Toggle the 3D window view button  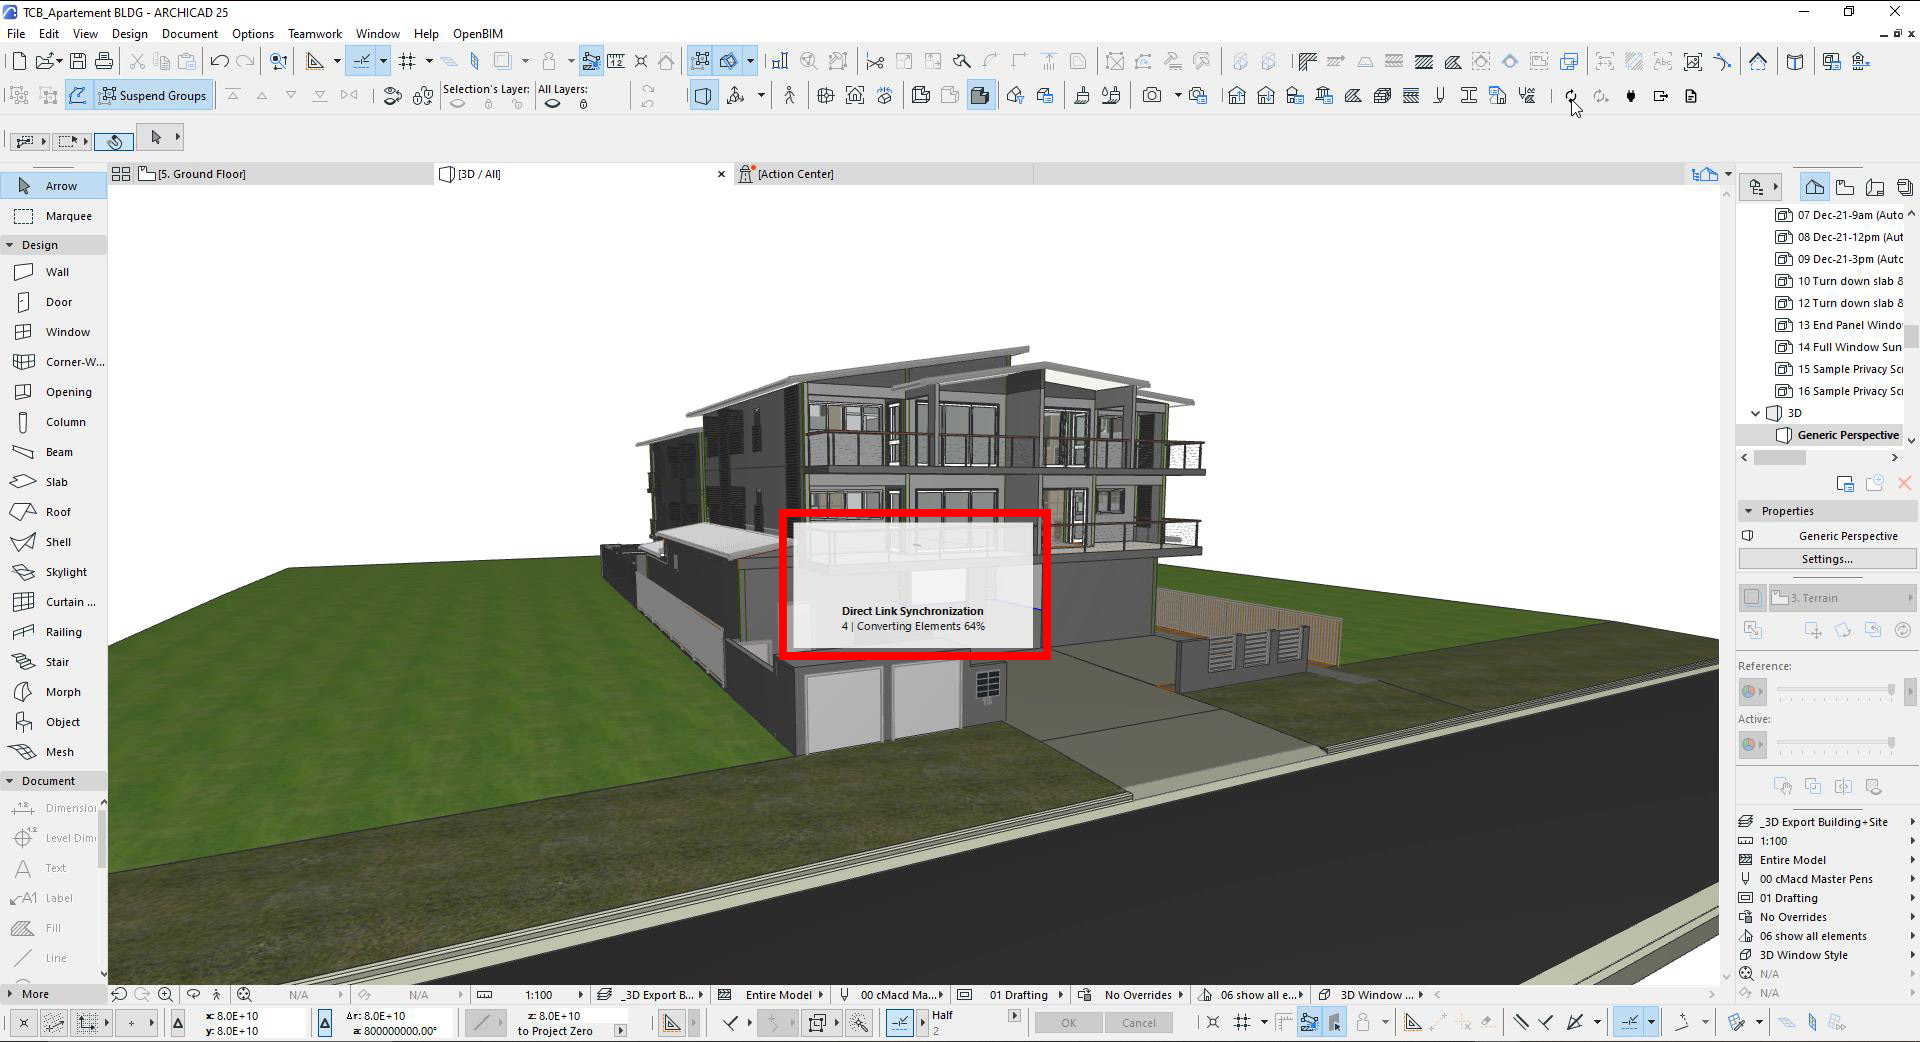tap(703, 96)
